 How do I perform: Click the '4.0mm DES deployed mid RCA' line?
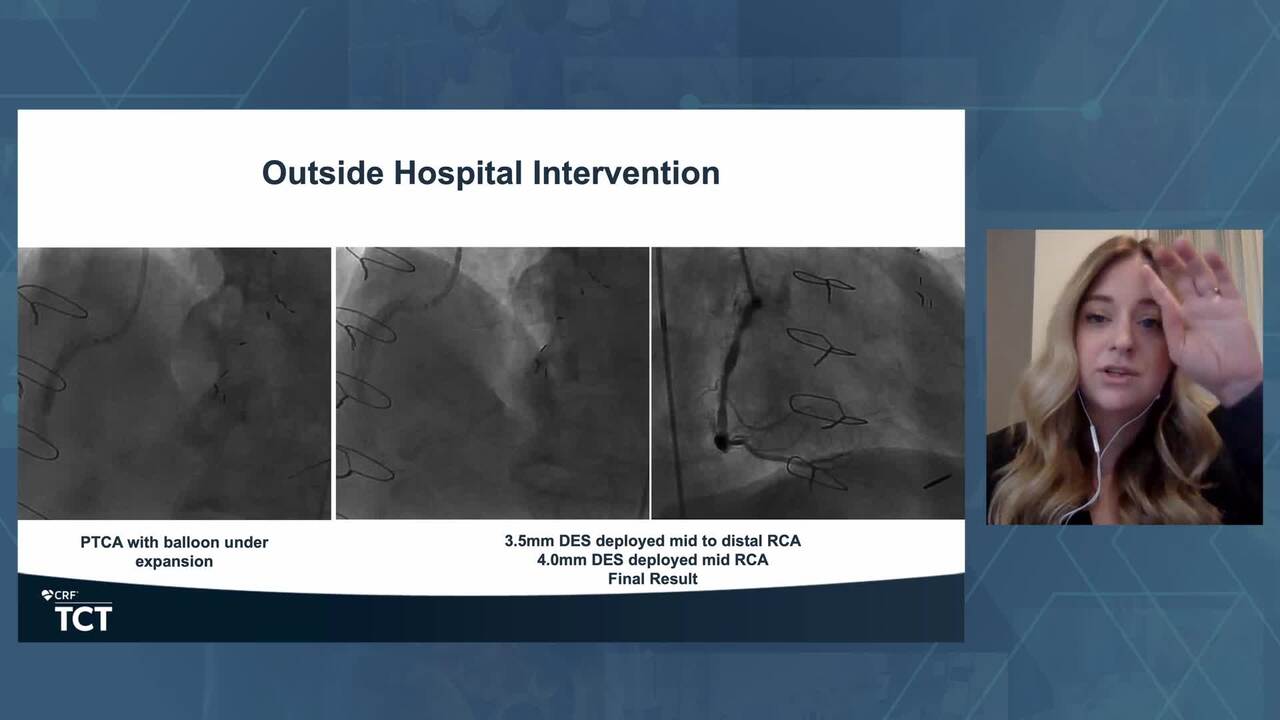pyautogui.click(x=653, y=560)
